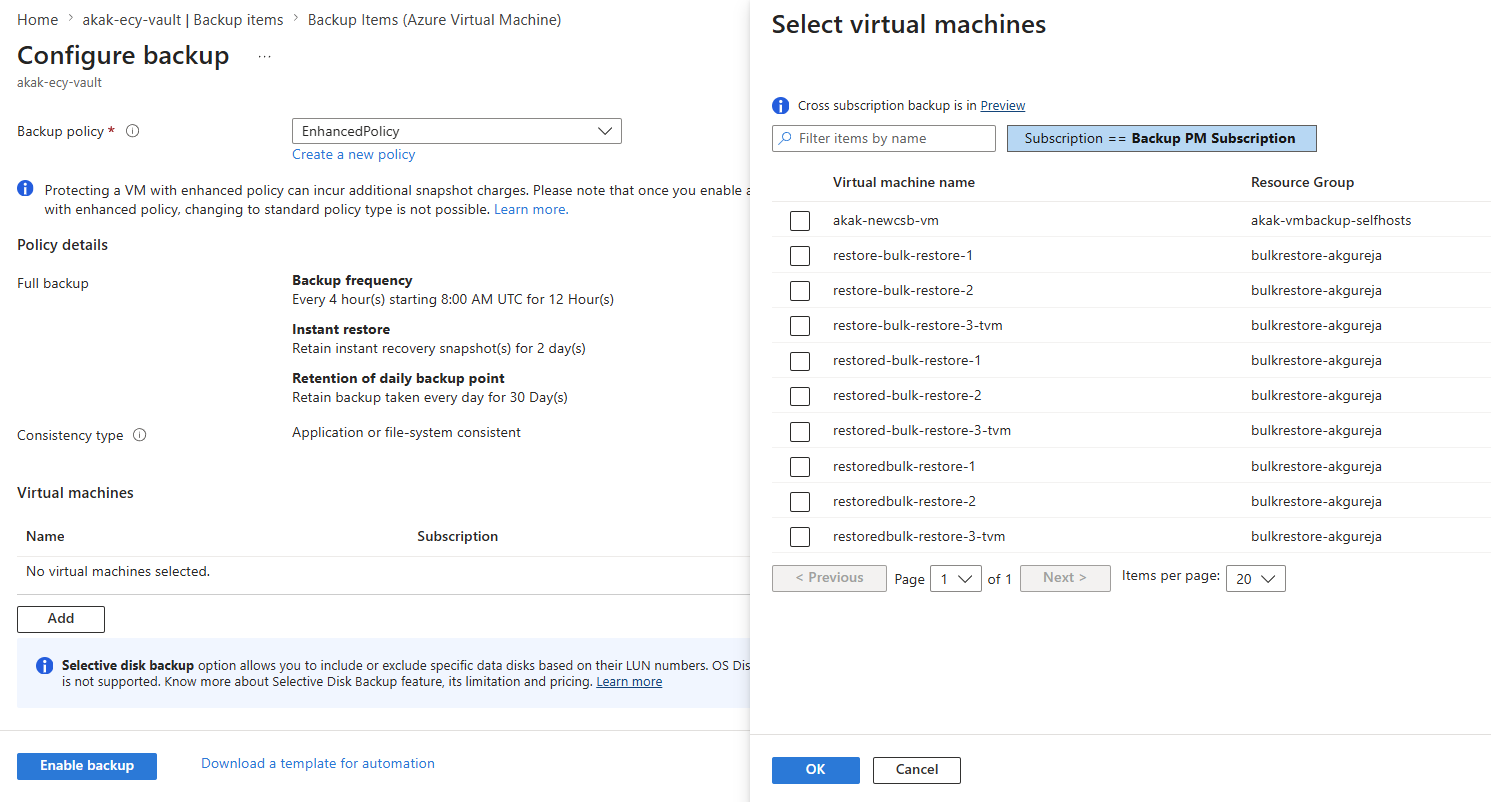The image size is (1491, 802).
Task: Open the Page number dropdown
Action: click(x=956, y=578)
